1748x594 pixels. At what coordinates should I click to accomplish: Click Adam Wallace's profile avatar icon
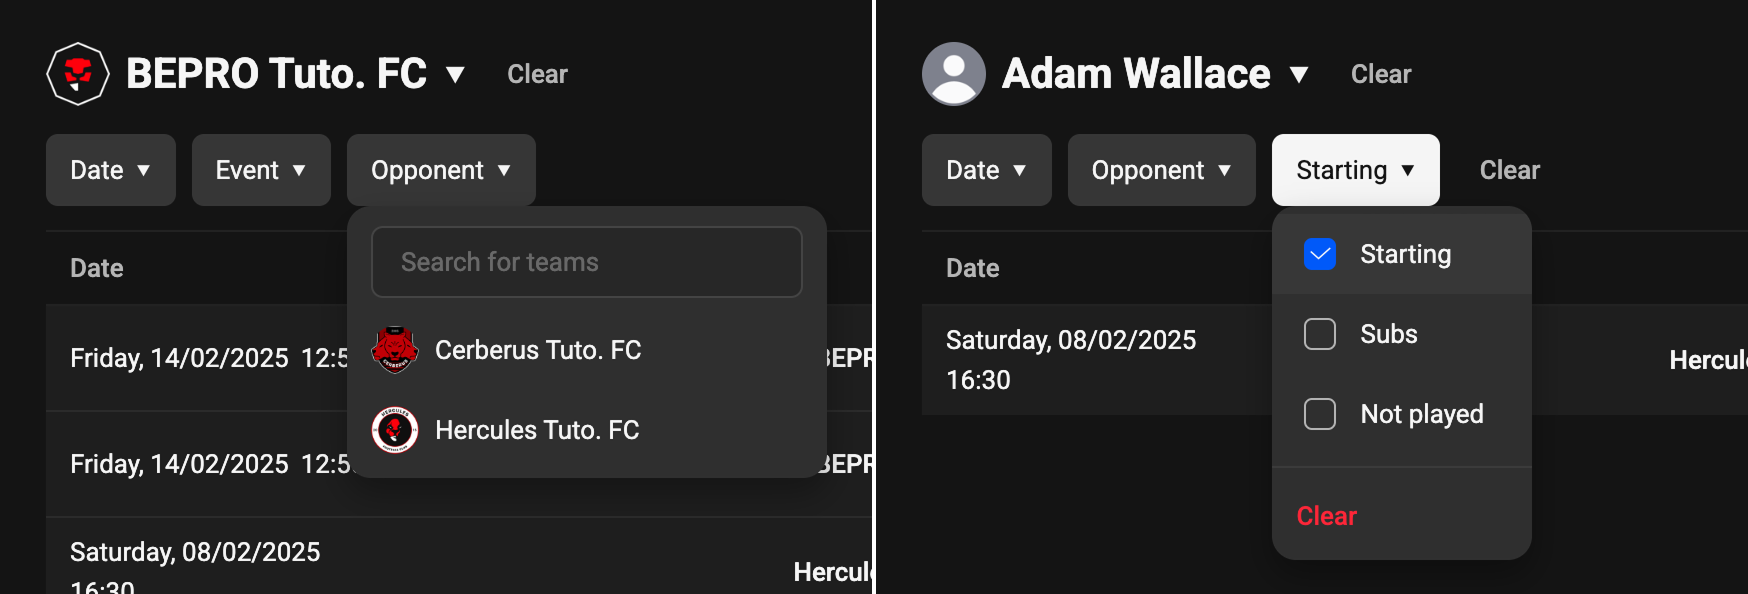click(x=953, y=74)
